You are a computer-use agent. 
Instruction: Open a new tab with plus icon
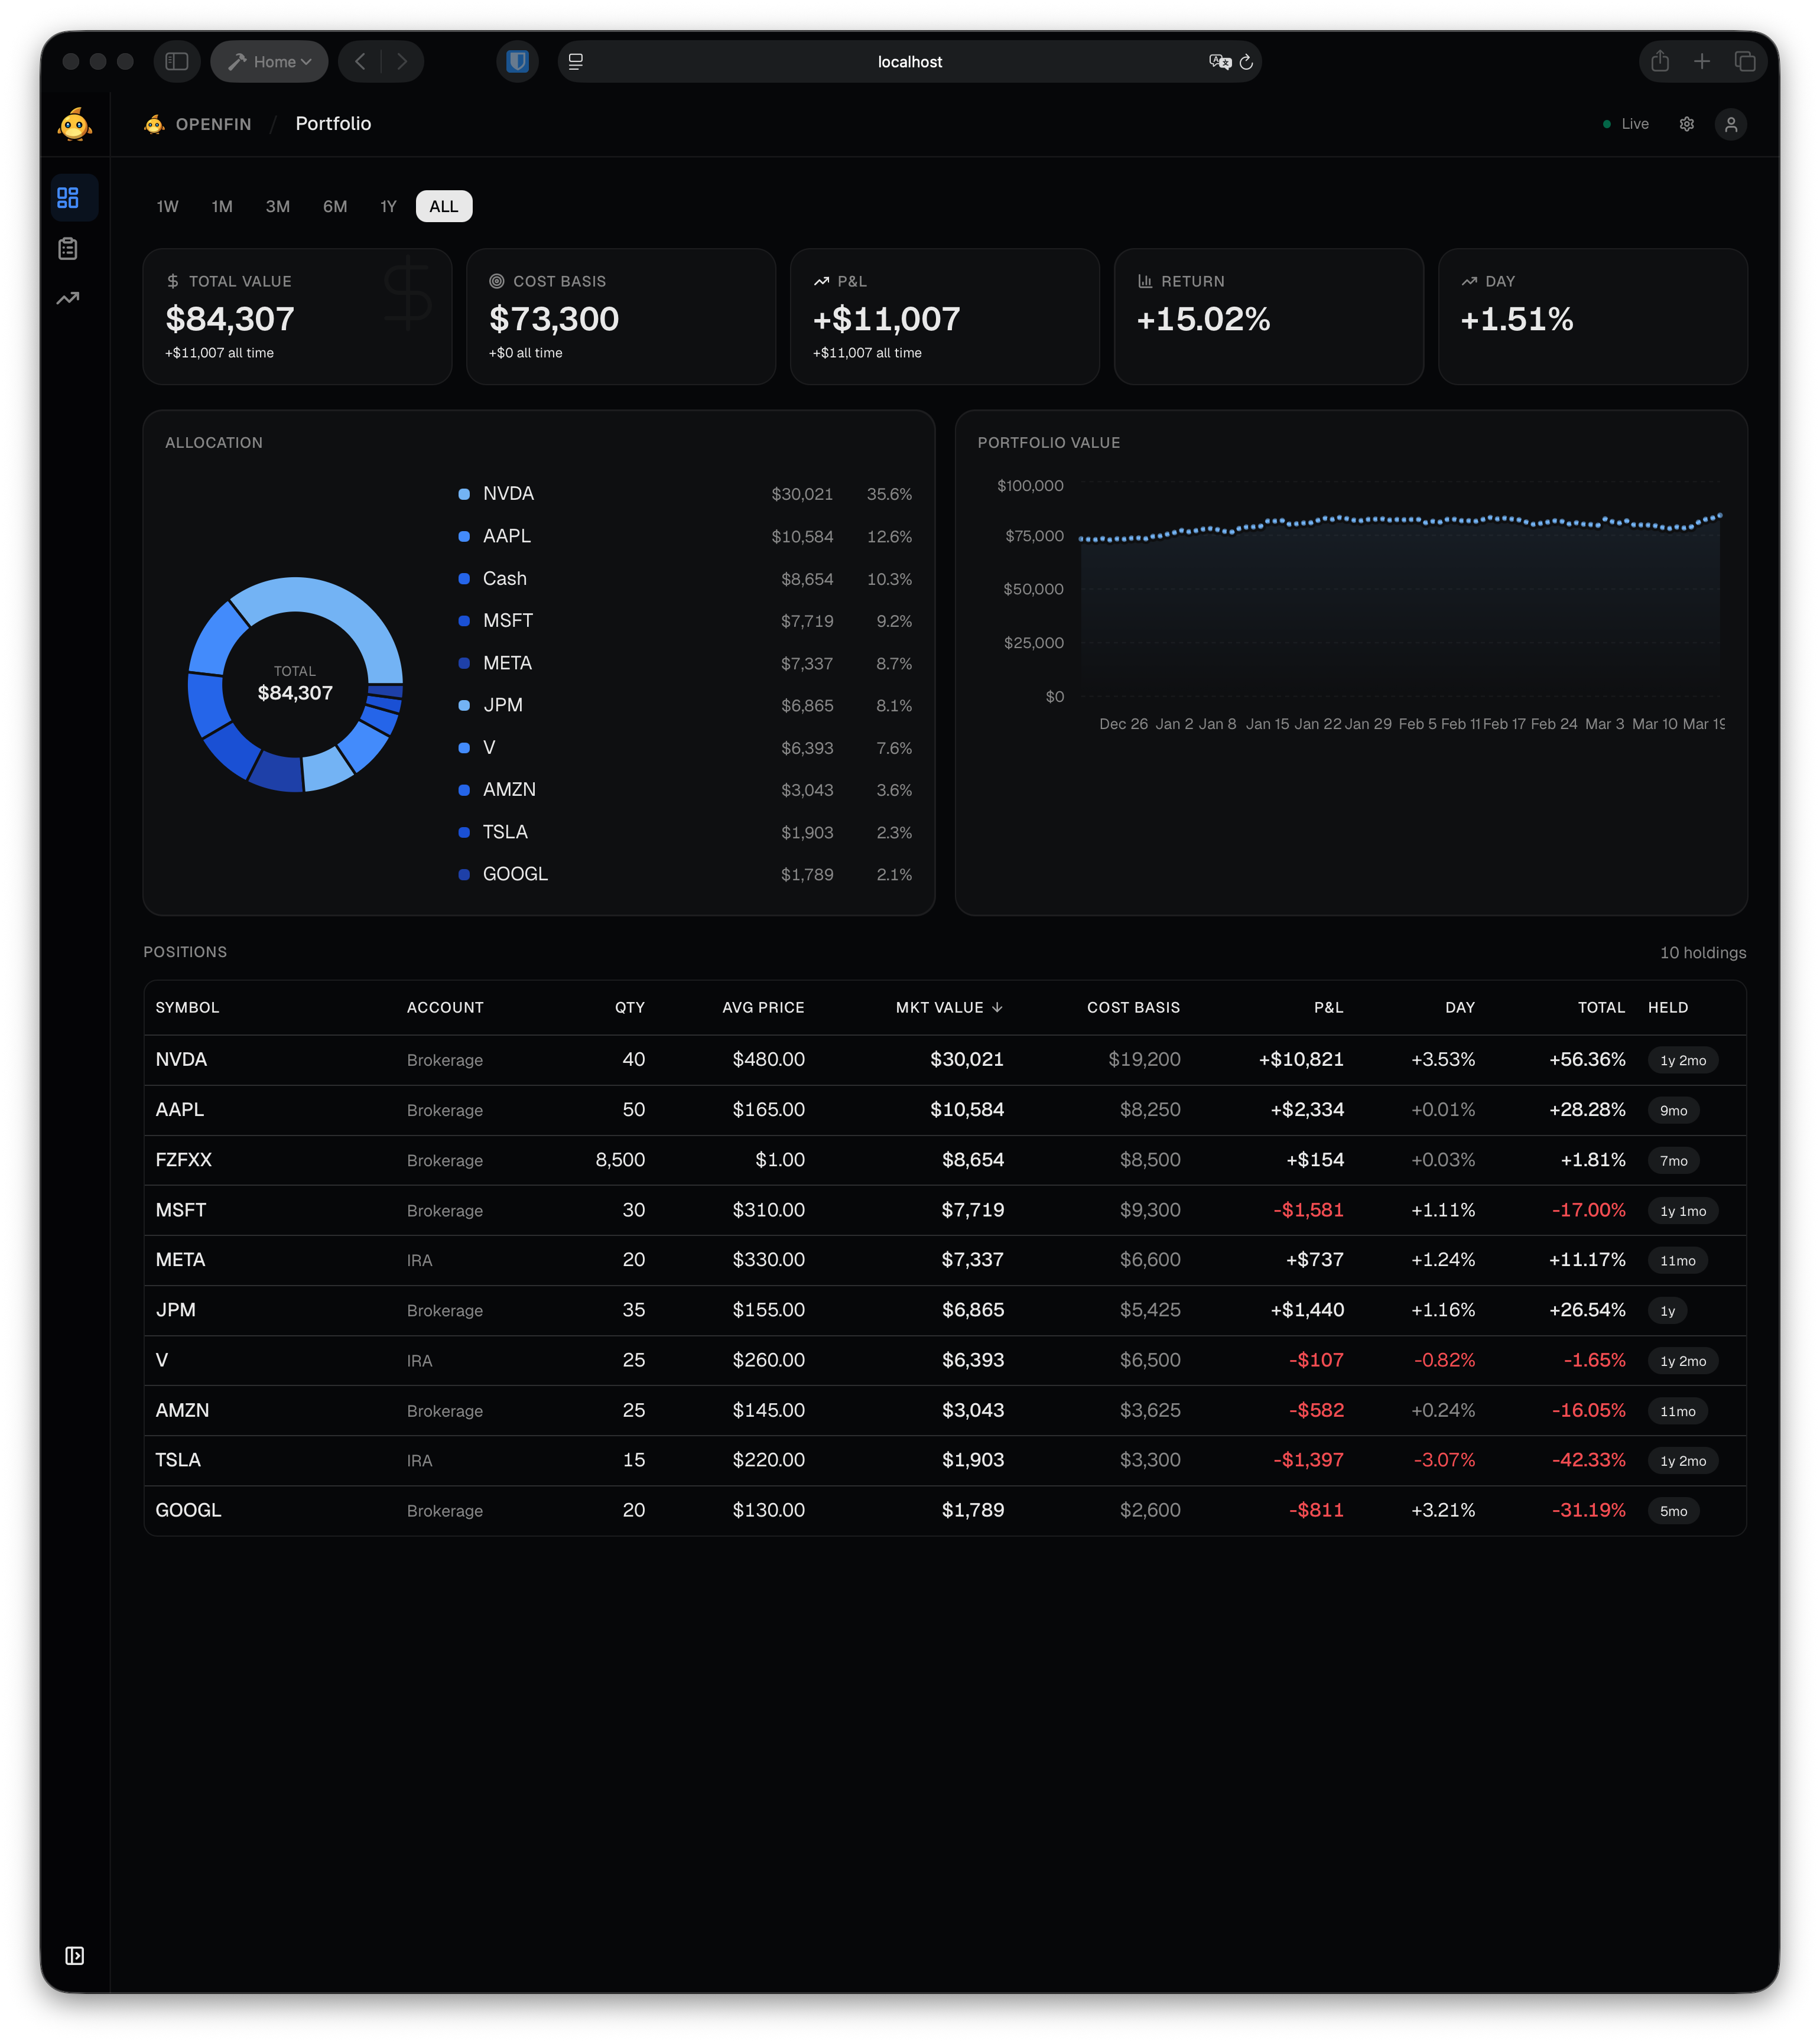tap(1702, 62)
